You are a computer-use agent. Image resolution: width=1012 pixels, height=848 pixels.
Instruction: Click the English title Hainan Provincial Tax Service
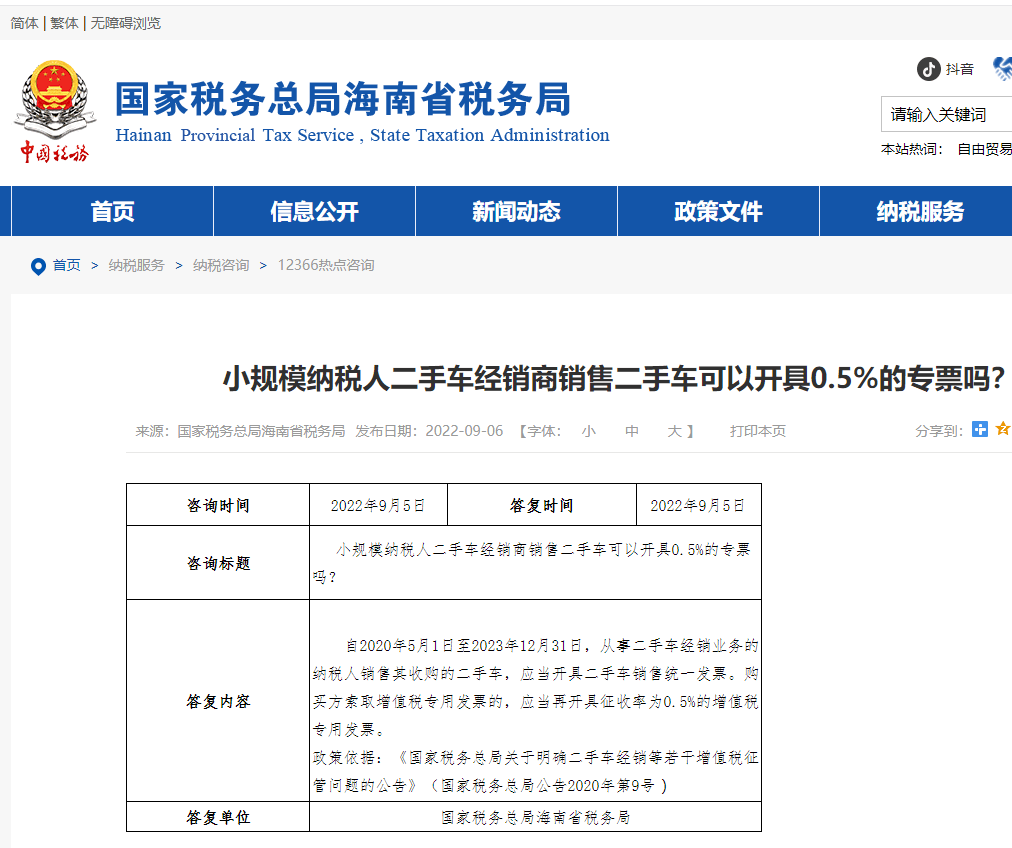click(362, 135)
